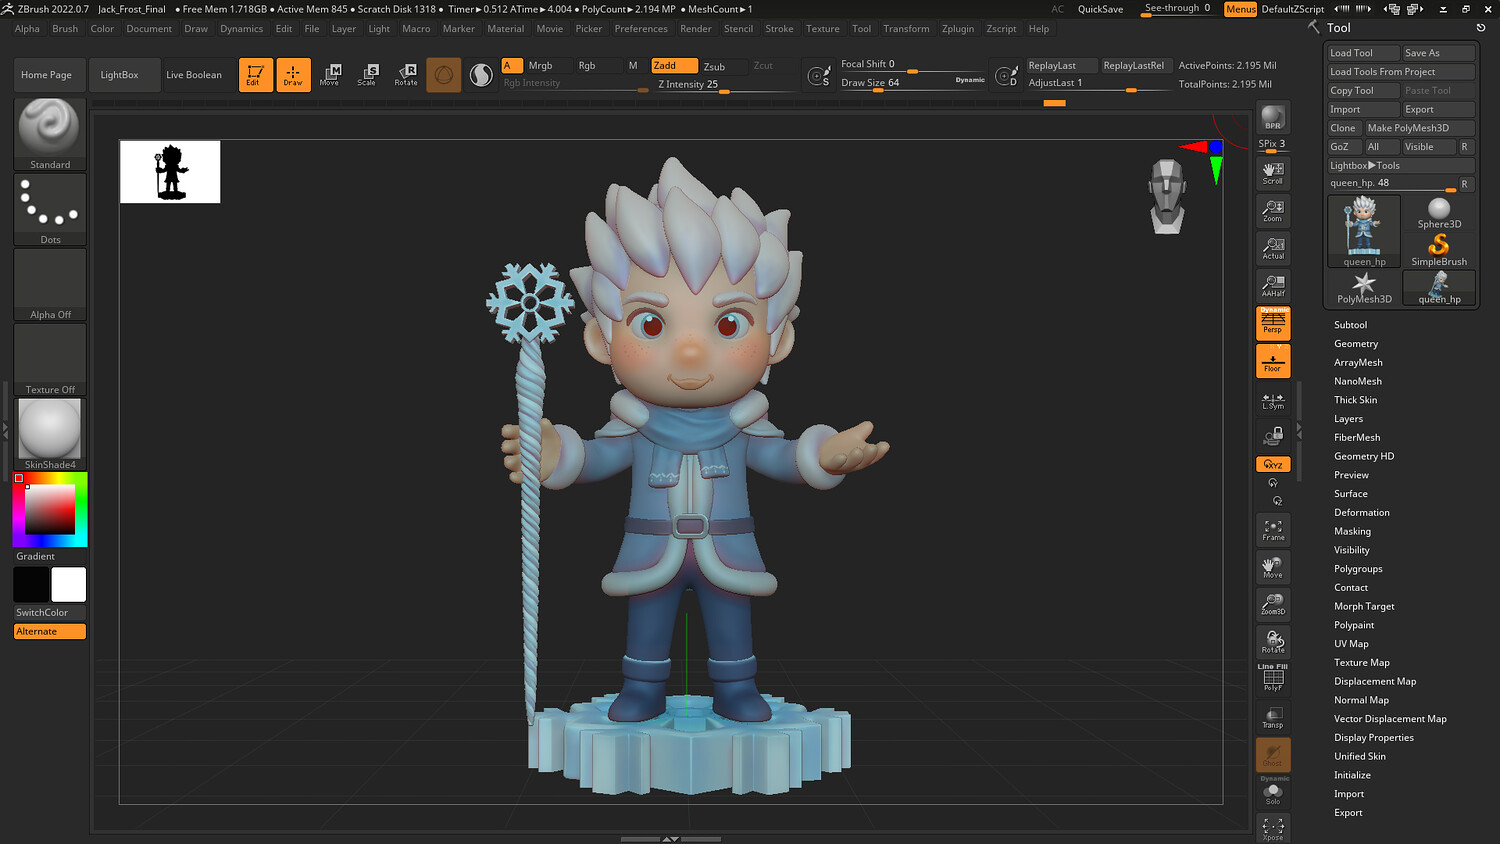Set canvas to Actual size

(1273, 248)
